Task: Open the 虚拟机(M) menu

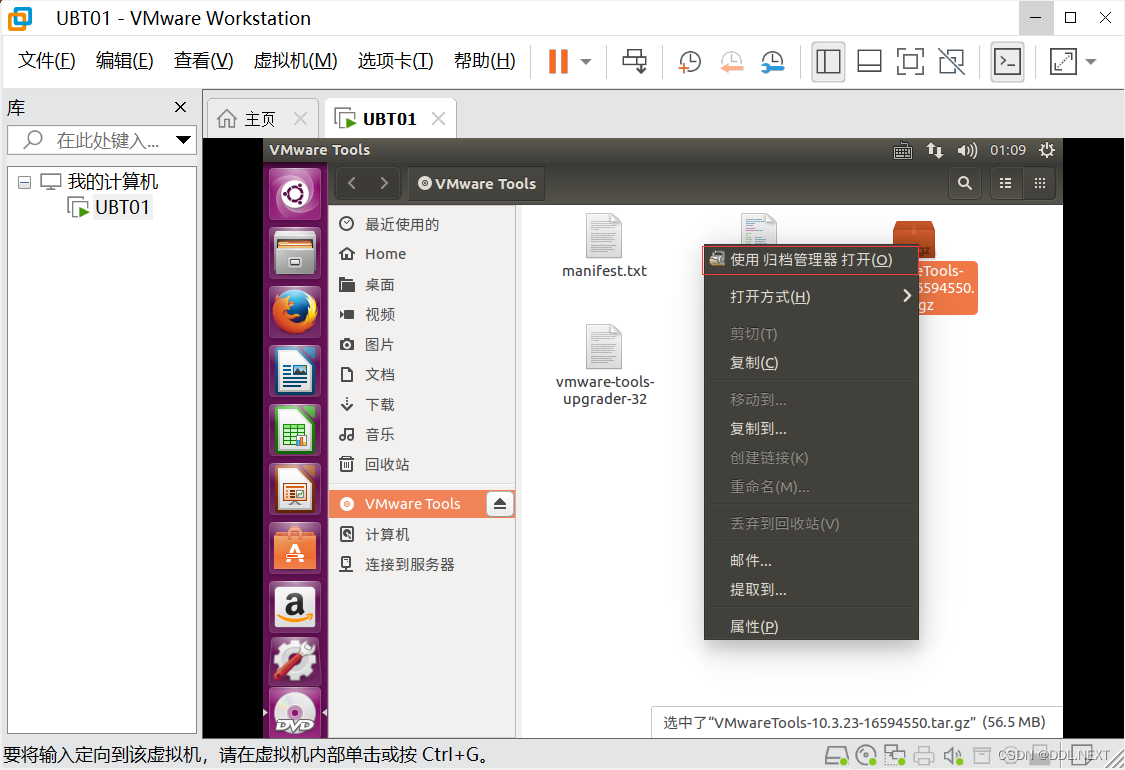Action: [295, 60]
